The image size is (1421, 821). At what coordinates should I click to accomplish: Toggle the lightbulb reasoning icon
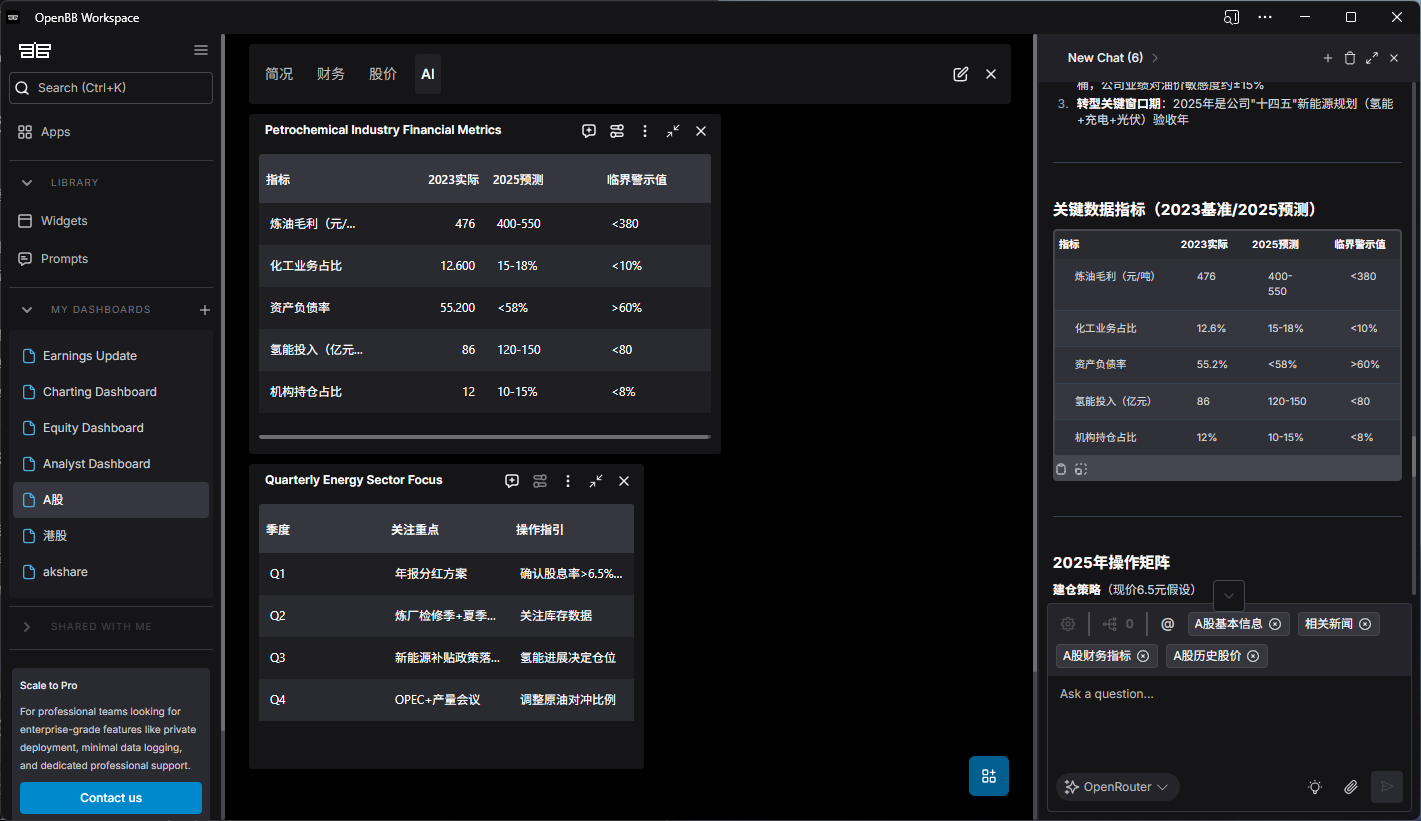click(x=1315, y=787)
